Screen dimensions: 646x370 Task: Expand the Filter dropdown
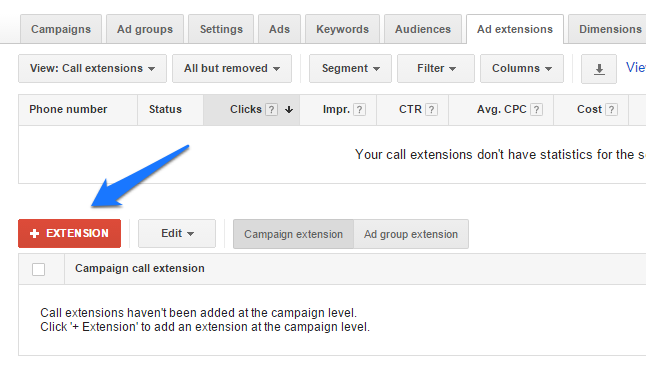coord(436,68)
